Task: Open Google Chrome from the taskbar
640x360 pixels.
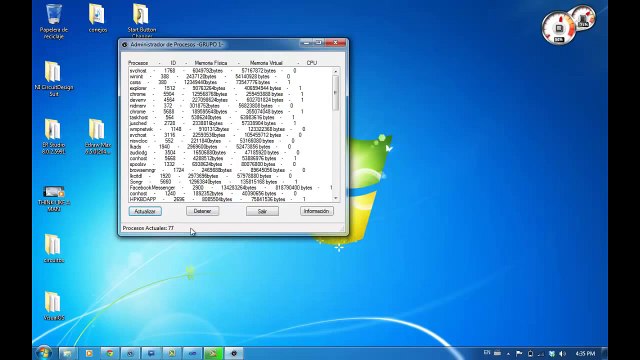Action: tap(110, 353)
